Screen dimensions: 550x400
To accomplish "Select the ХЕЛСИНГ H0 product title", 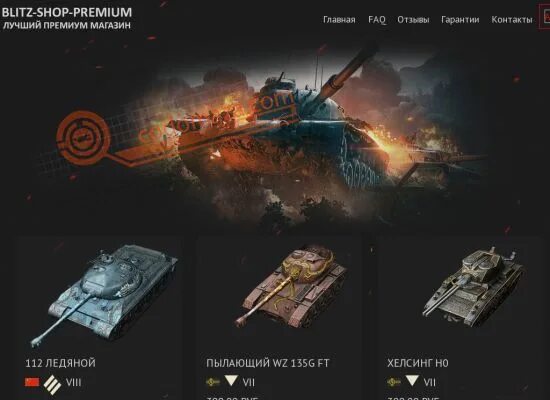I will tap(418, 363).
